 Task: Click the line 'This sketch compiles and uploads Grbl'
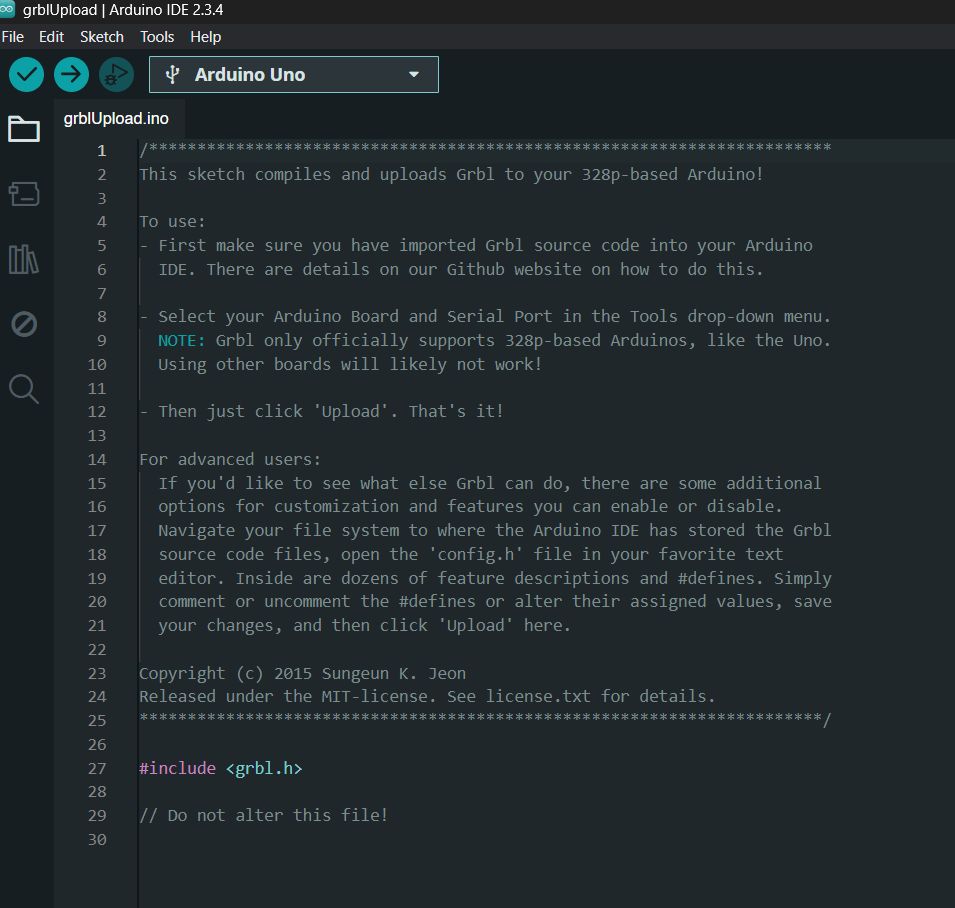click(451, 174)
